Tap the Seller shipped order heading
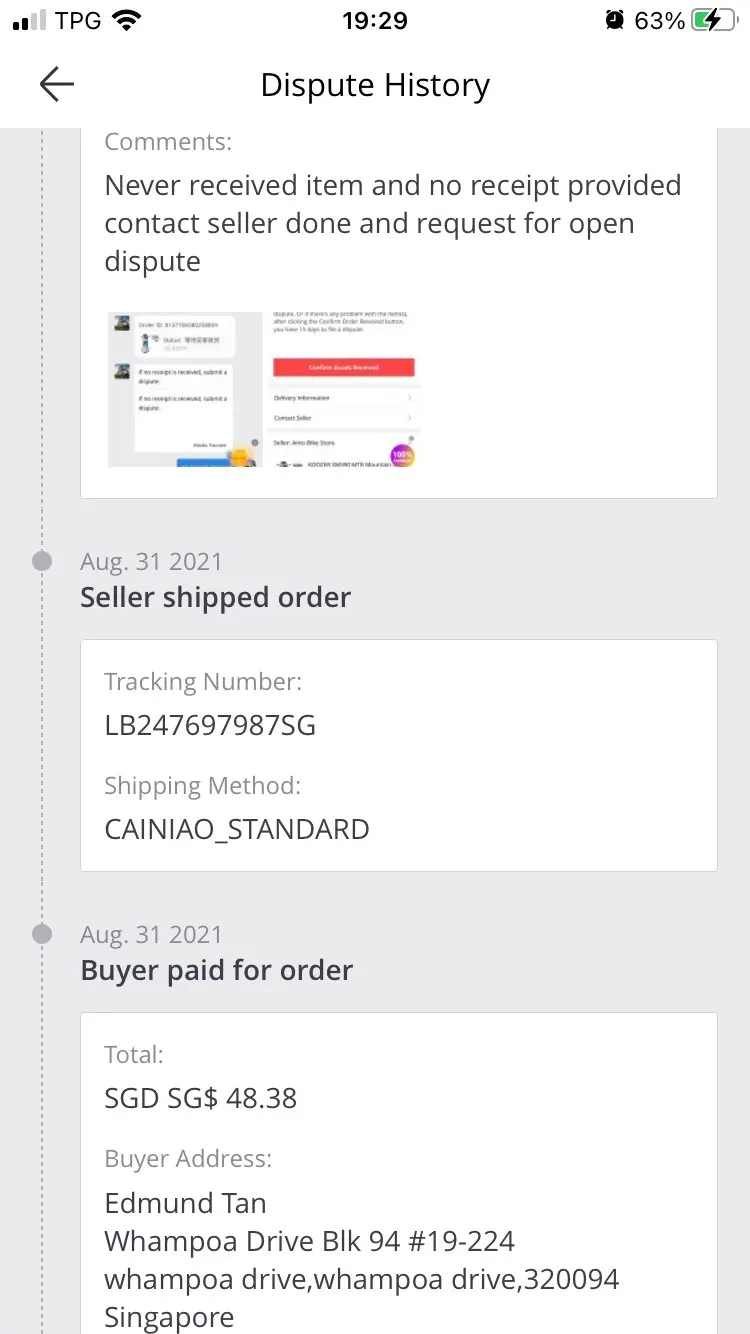 point(216,597)
